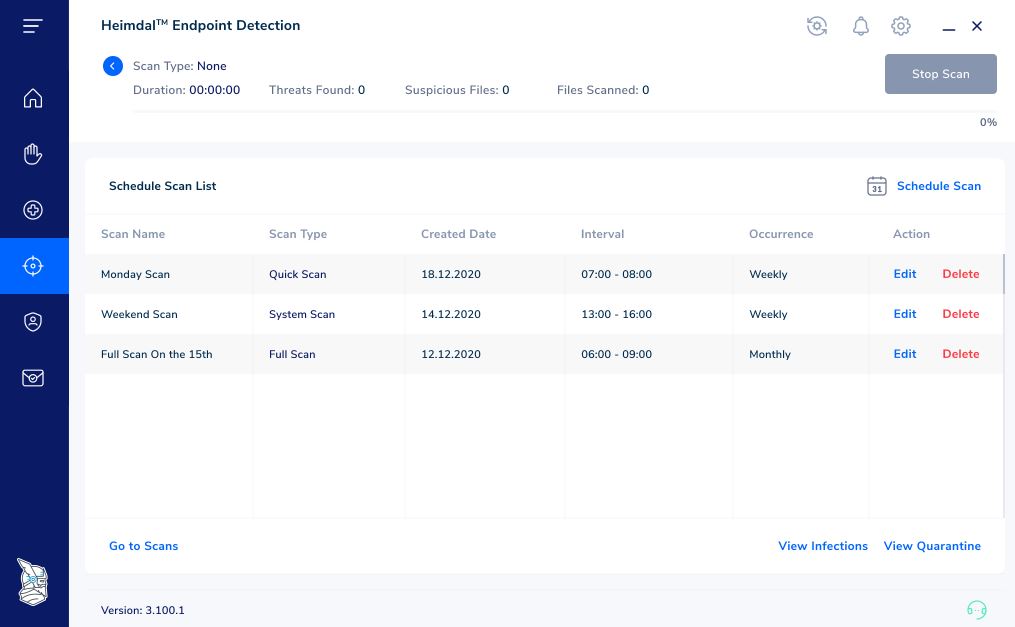Delete the Weekend Scan entry
The height and width of the screenshot is (627, 1015).
coord(961,314)
